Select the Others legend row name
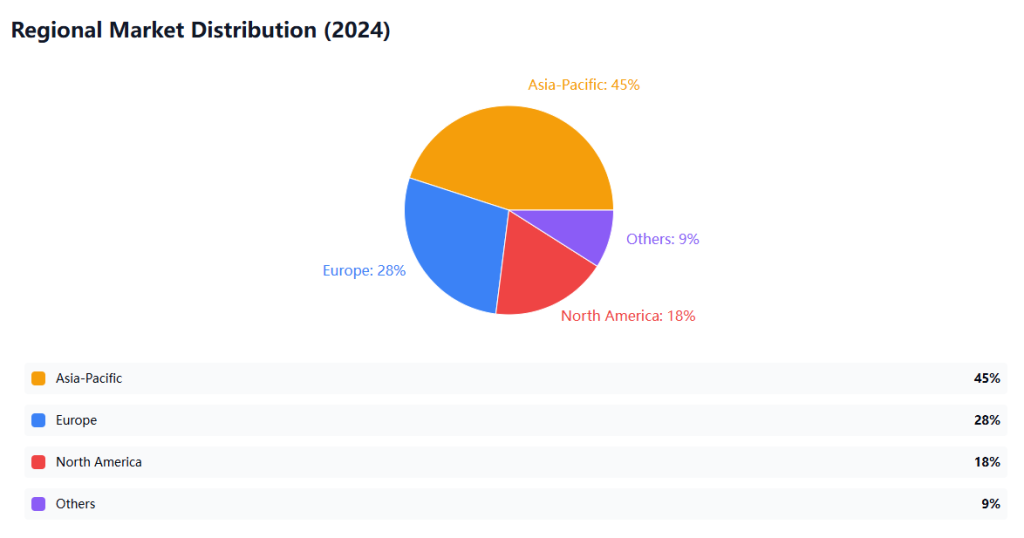The image size is (1024, 538). tap(76, 504)
